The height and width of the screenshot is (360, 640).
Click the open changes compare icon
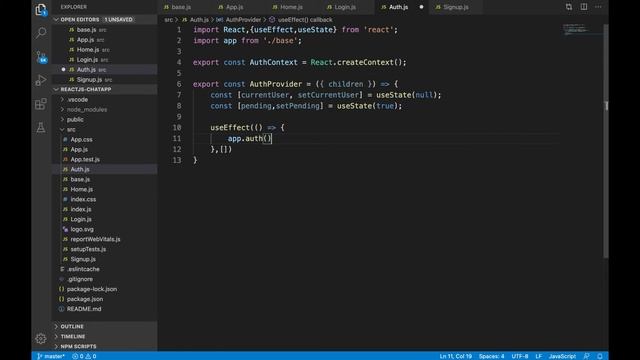pos(569,7)
